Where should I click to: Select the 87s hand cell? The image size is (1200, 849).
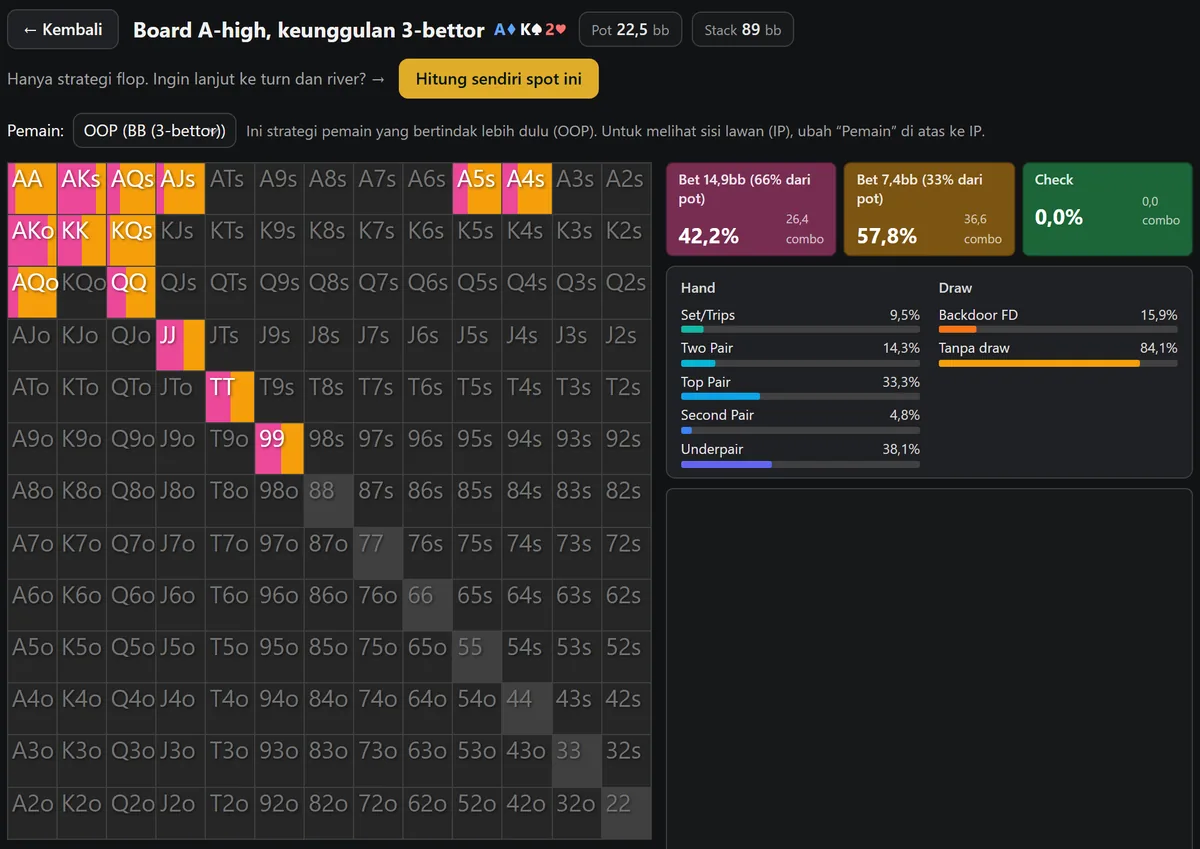point(378,500)
